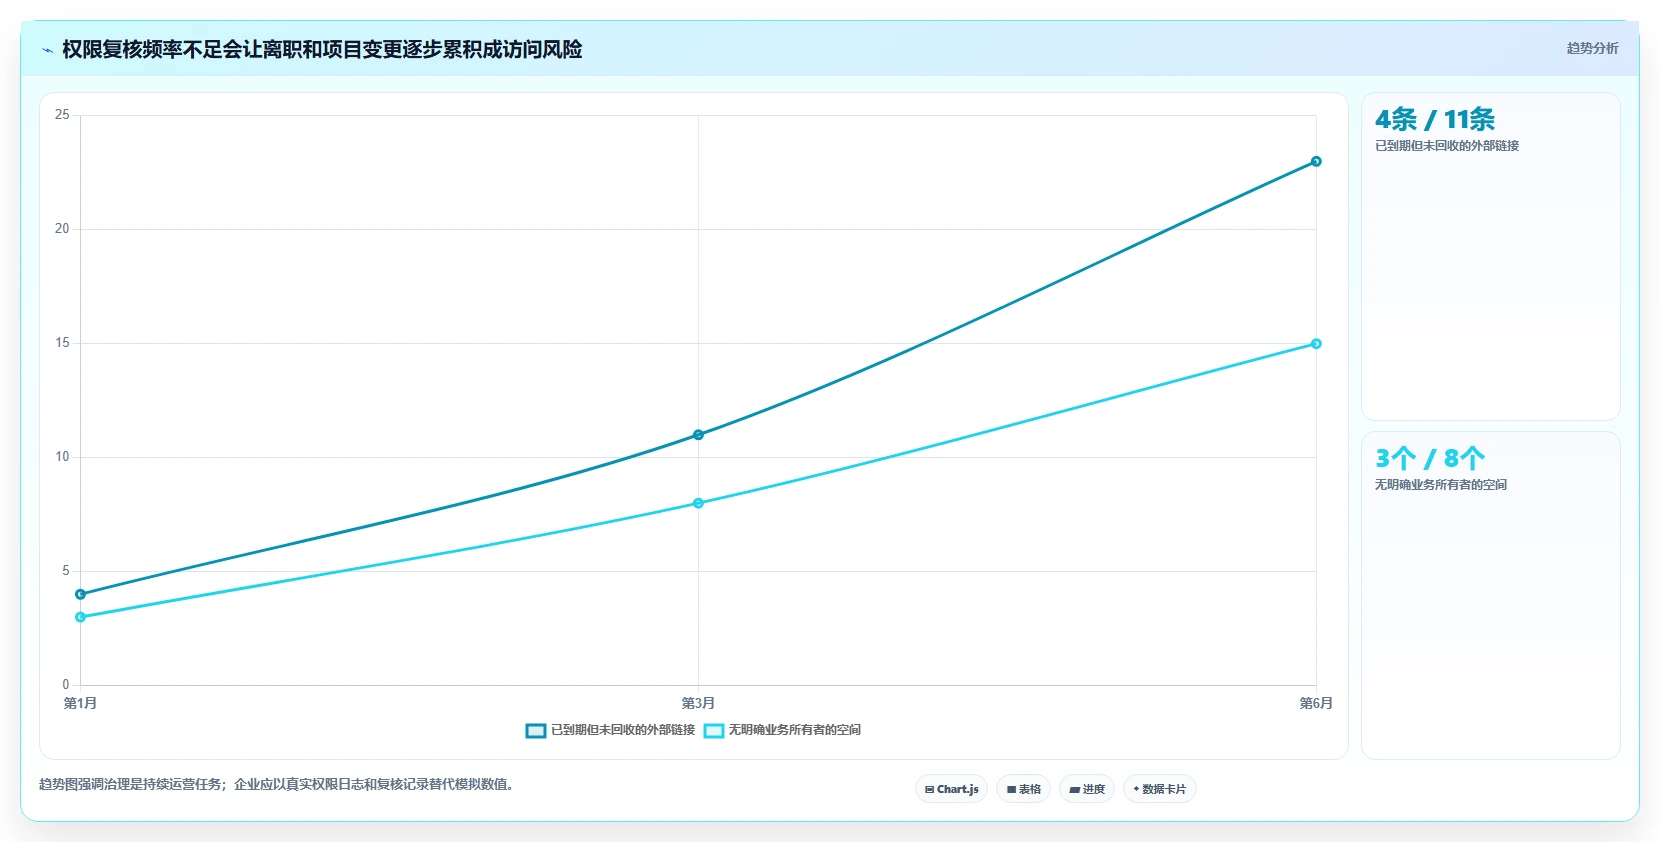Click the light cyan data point at 第6月
Viewport: 1660px width, 842px height.
(1316, 344)
